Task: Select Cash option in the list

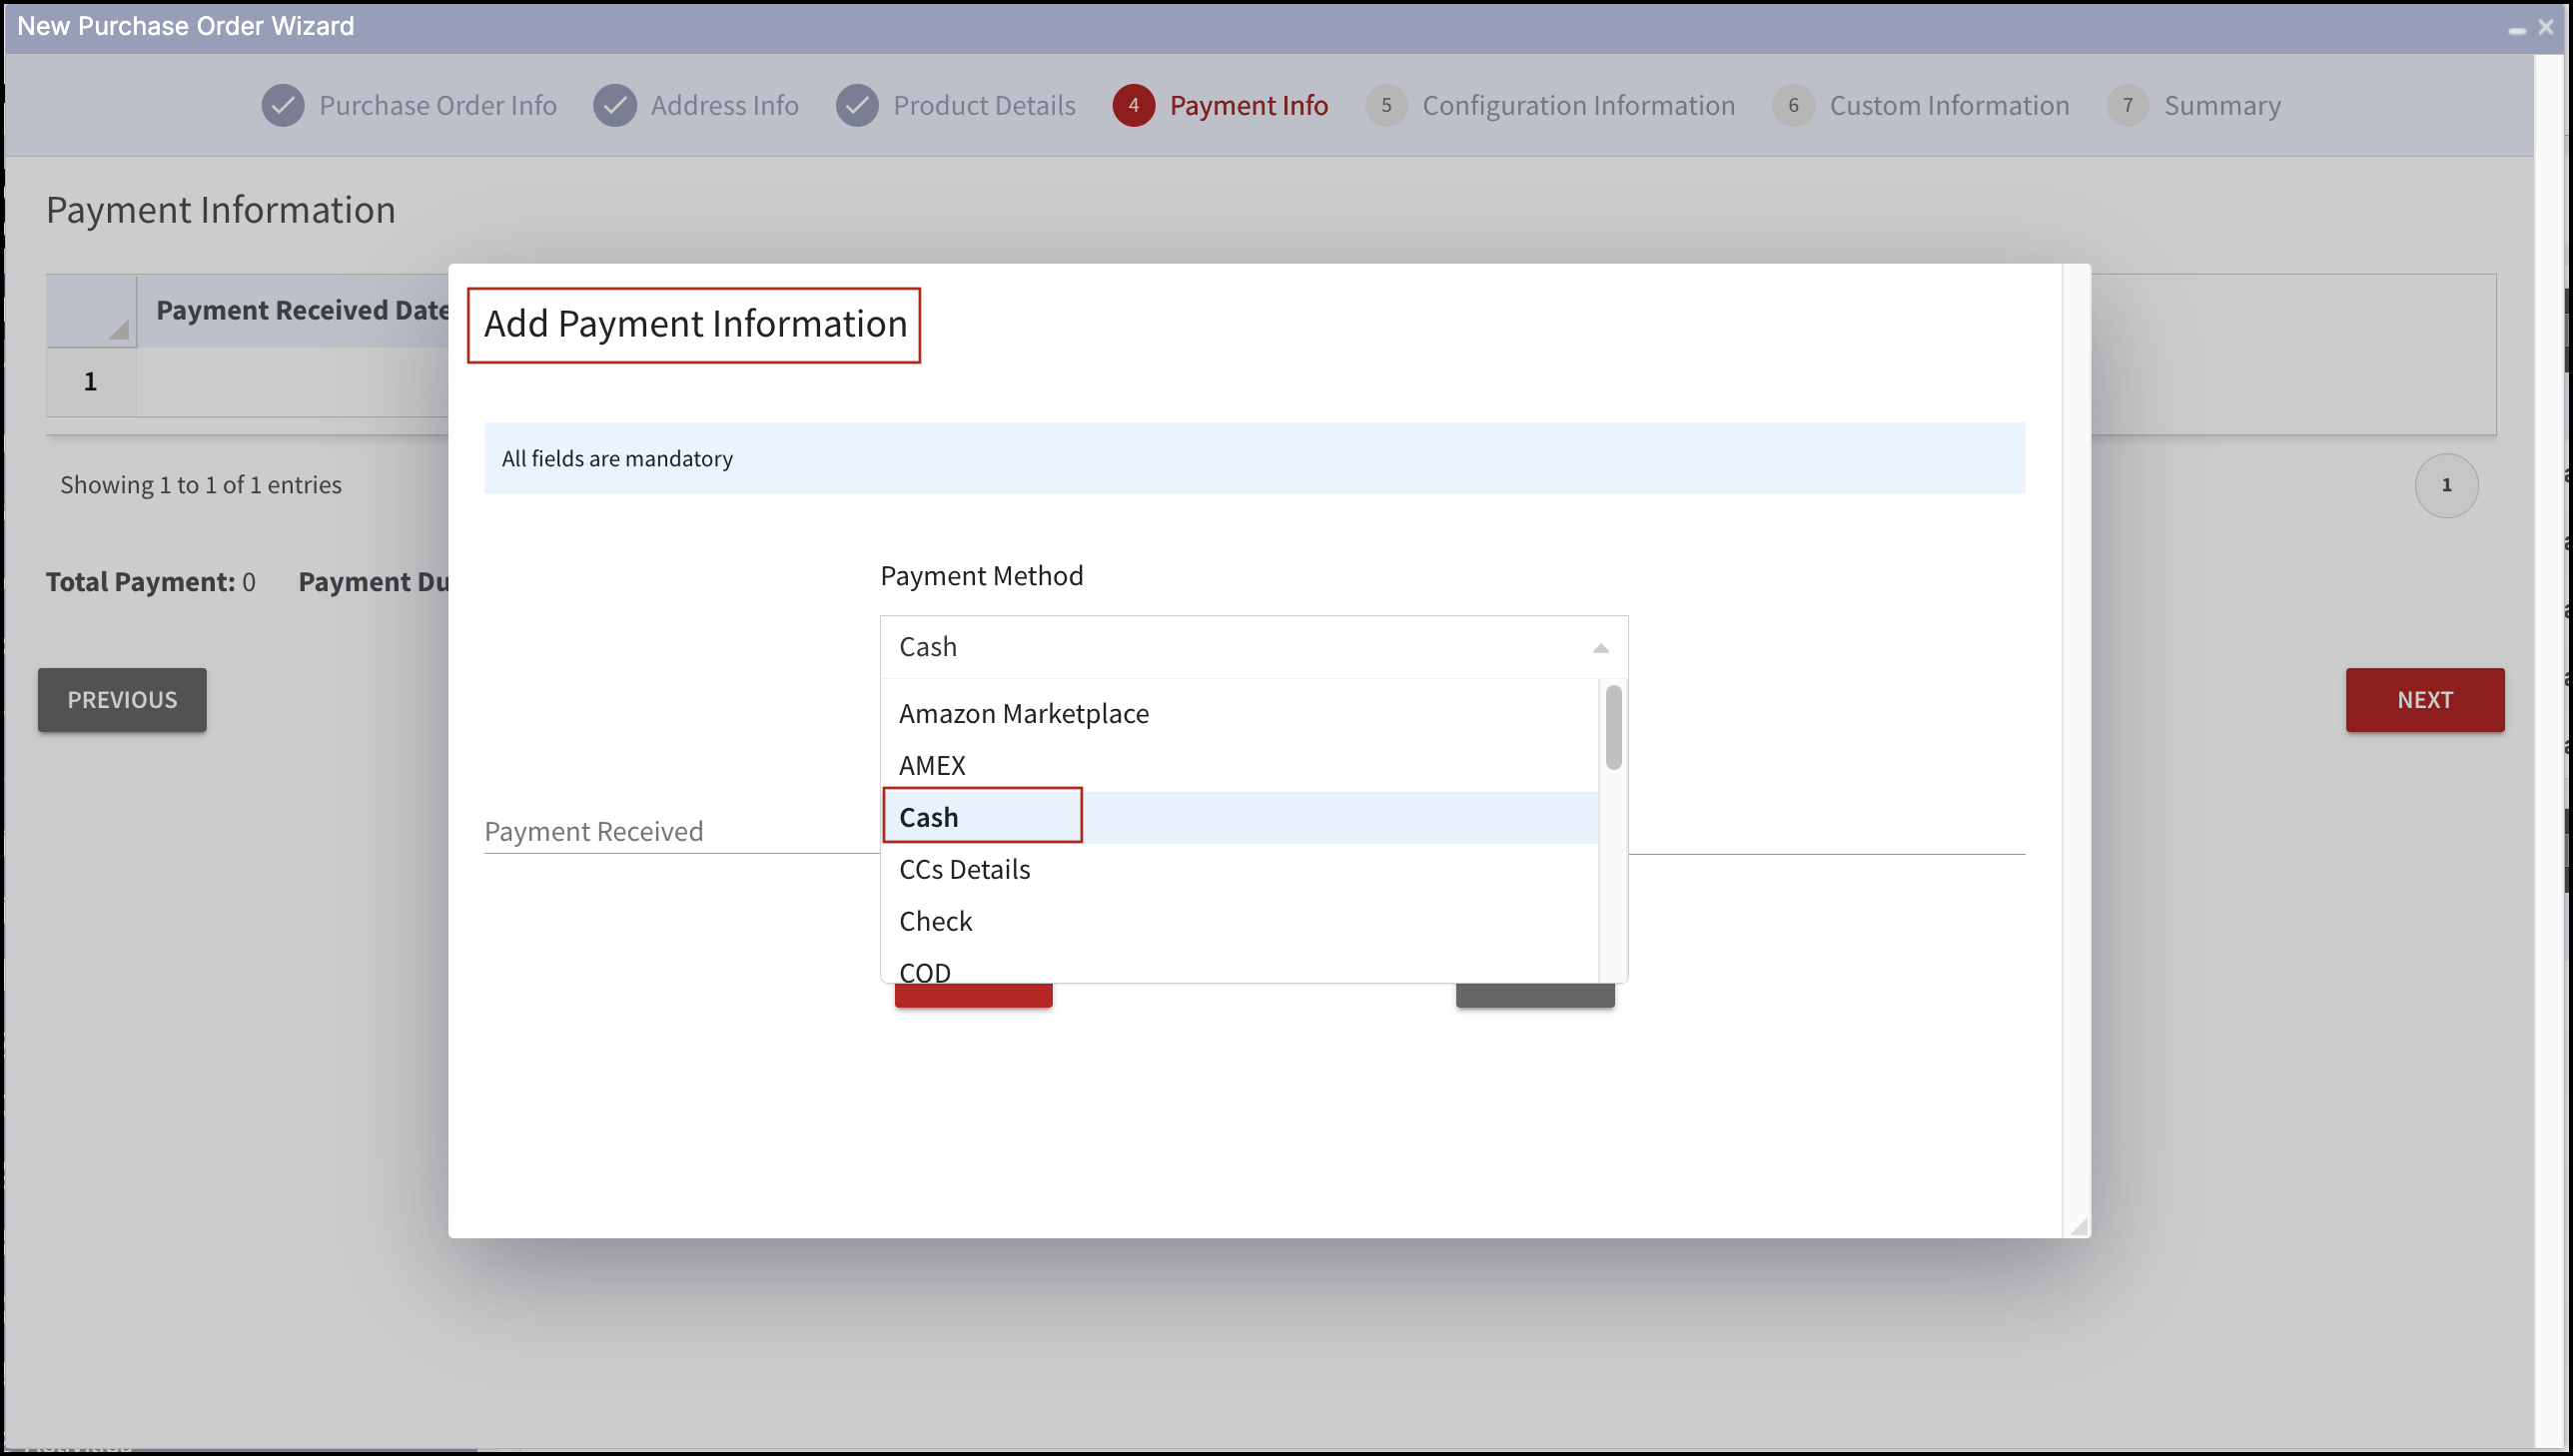Action: 1239,818
